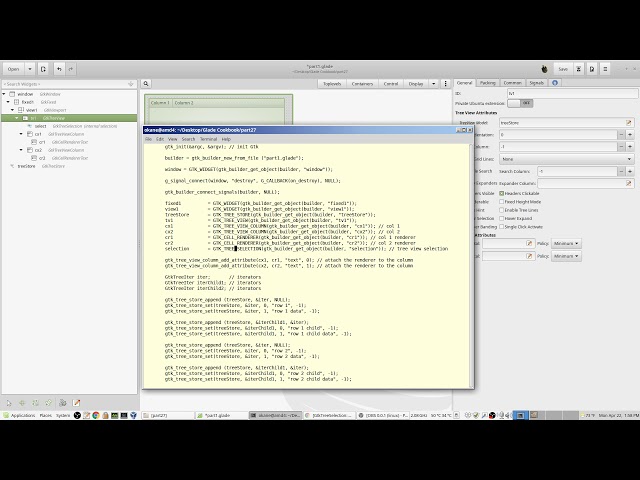Open the recent files arrow next to Open
Image resolution: width=640 pixels, height=480 pixels.
tap(30, 69)
